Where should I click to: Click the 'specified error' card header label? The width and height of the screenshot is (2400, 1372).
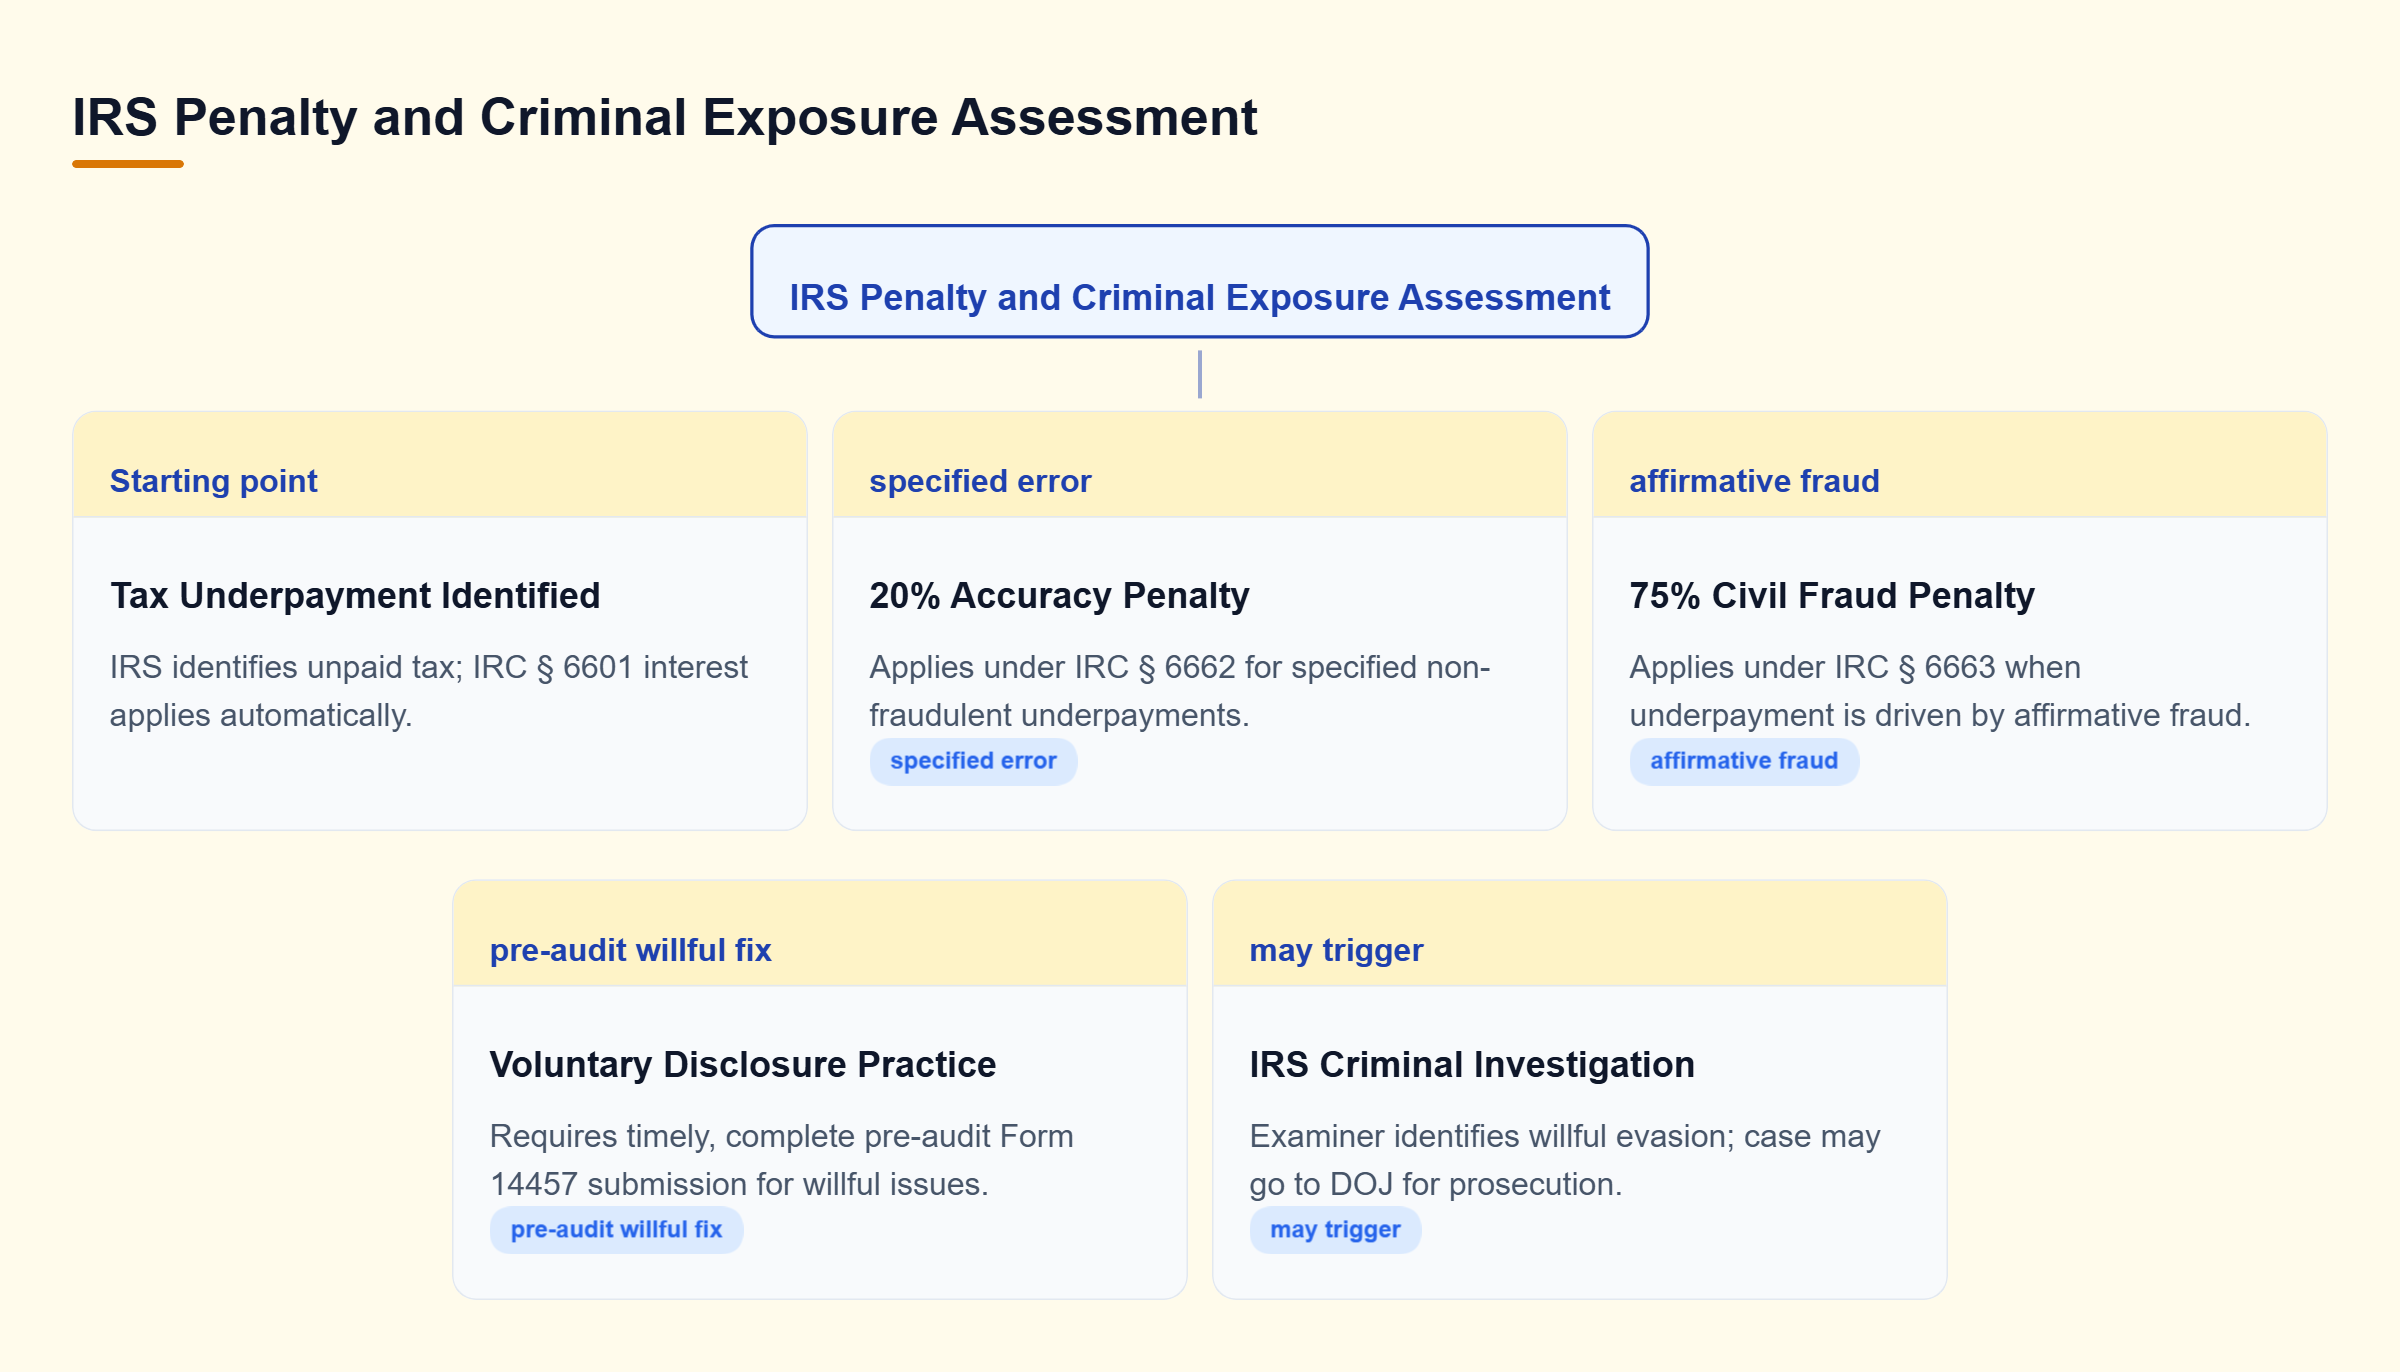(980, 481)
